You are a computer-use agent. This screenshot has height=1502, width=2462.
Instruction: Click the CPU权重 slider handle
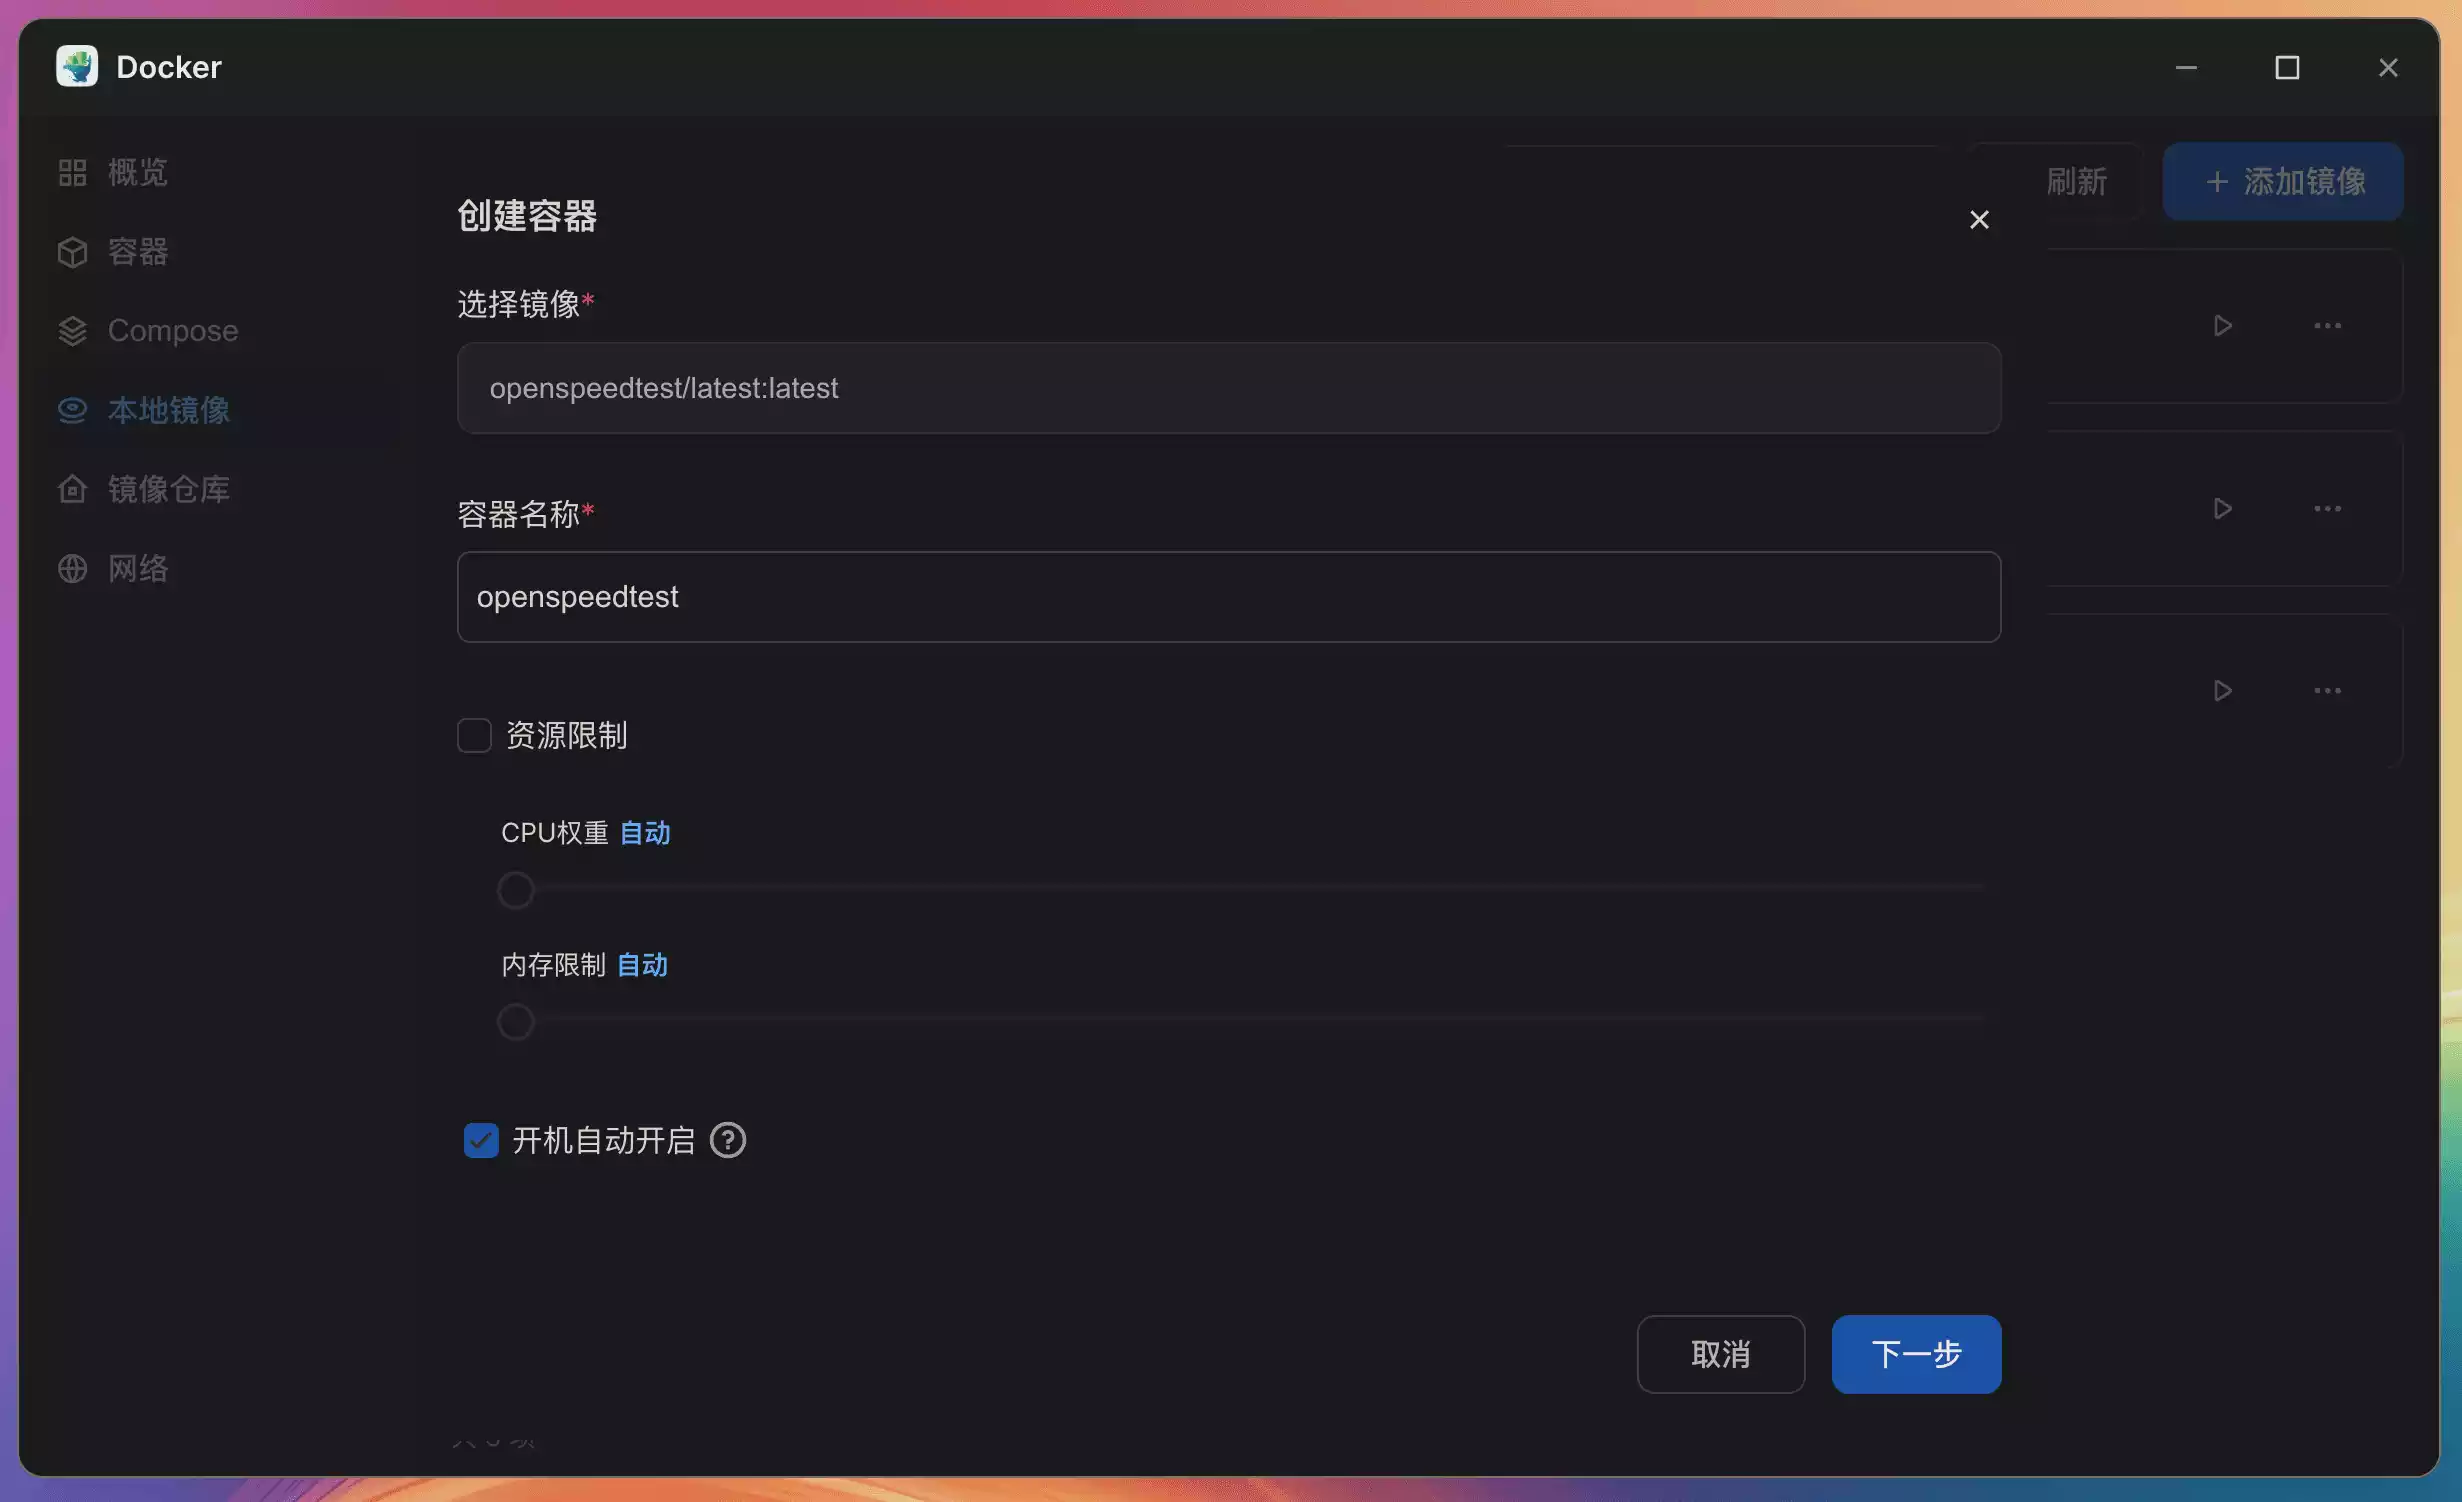click(x=516, y=889)
